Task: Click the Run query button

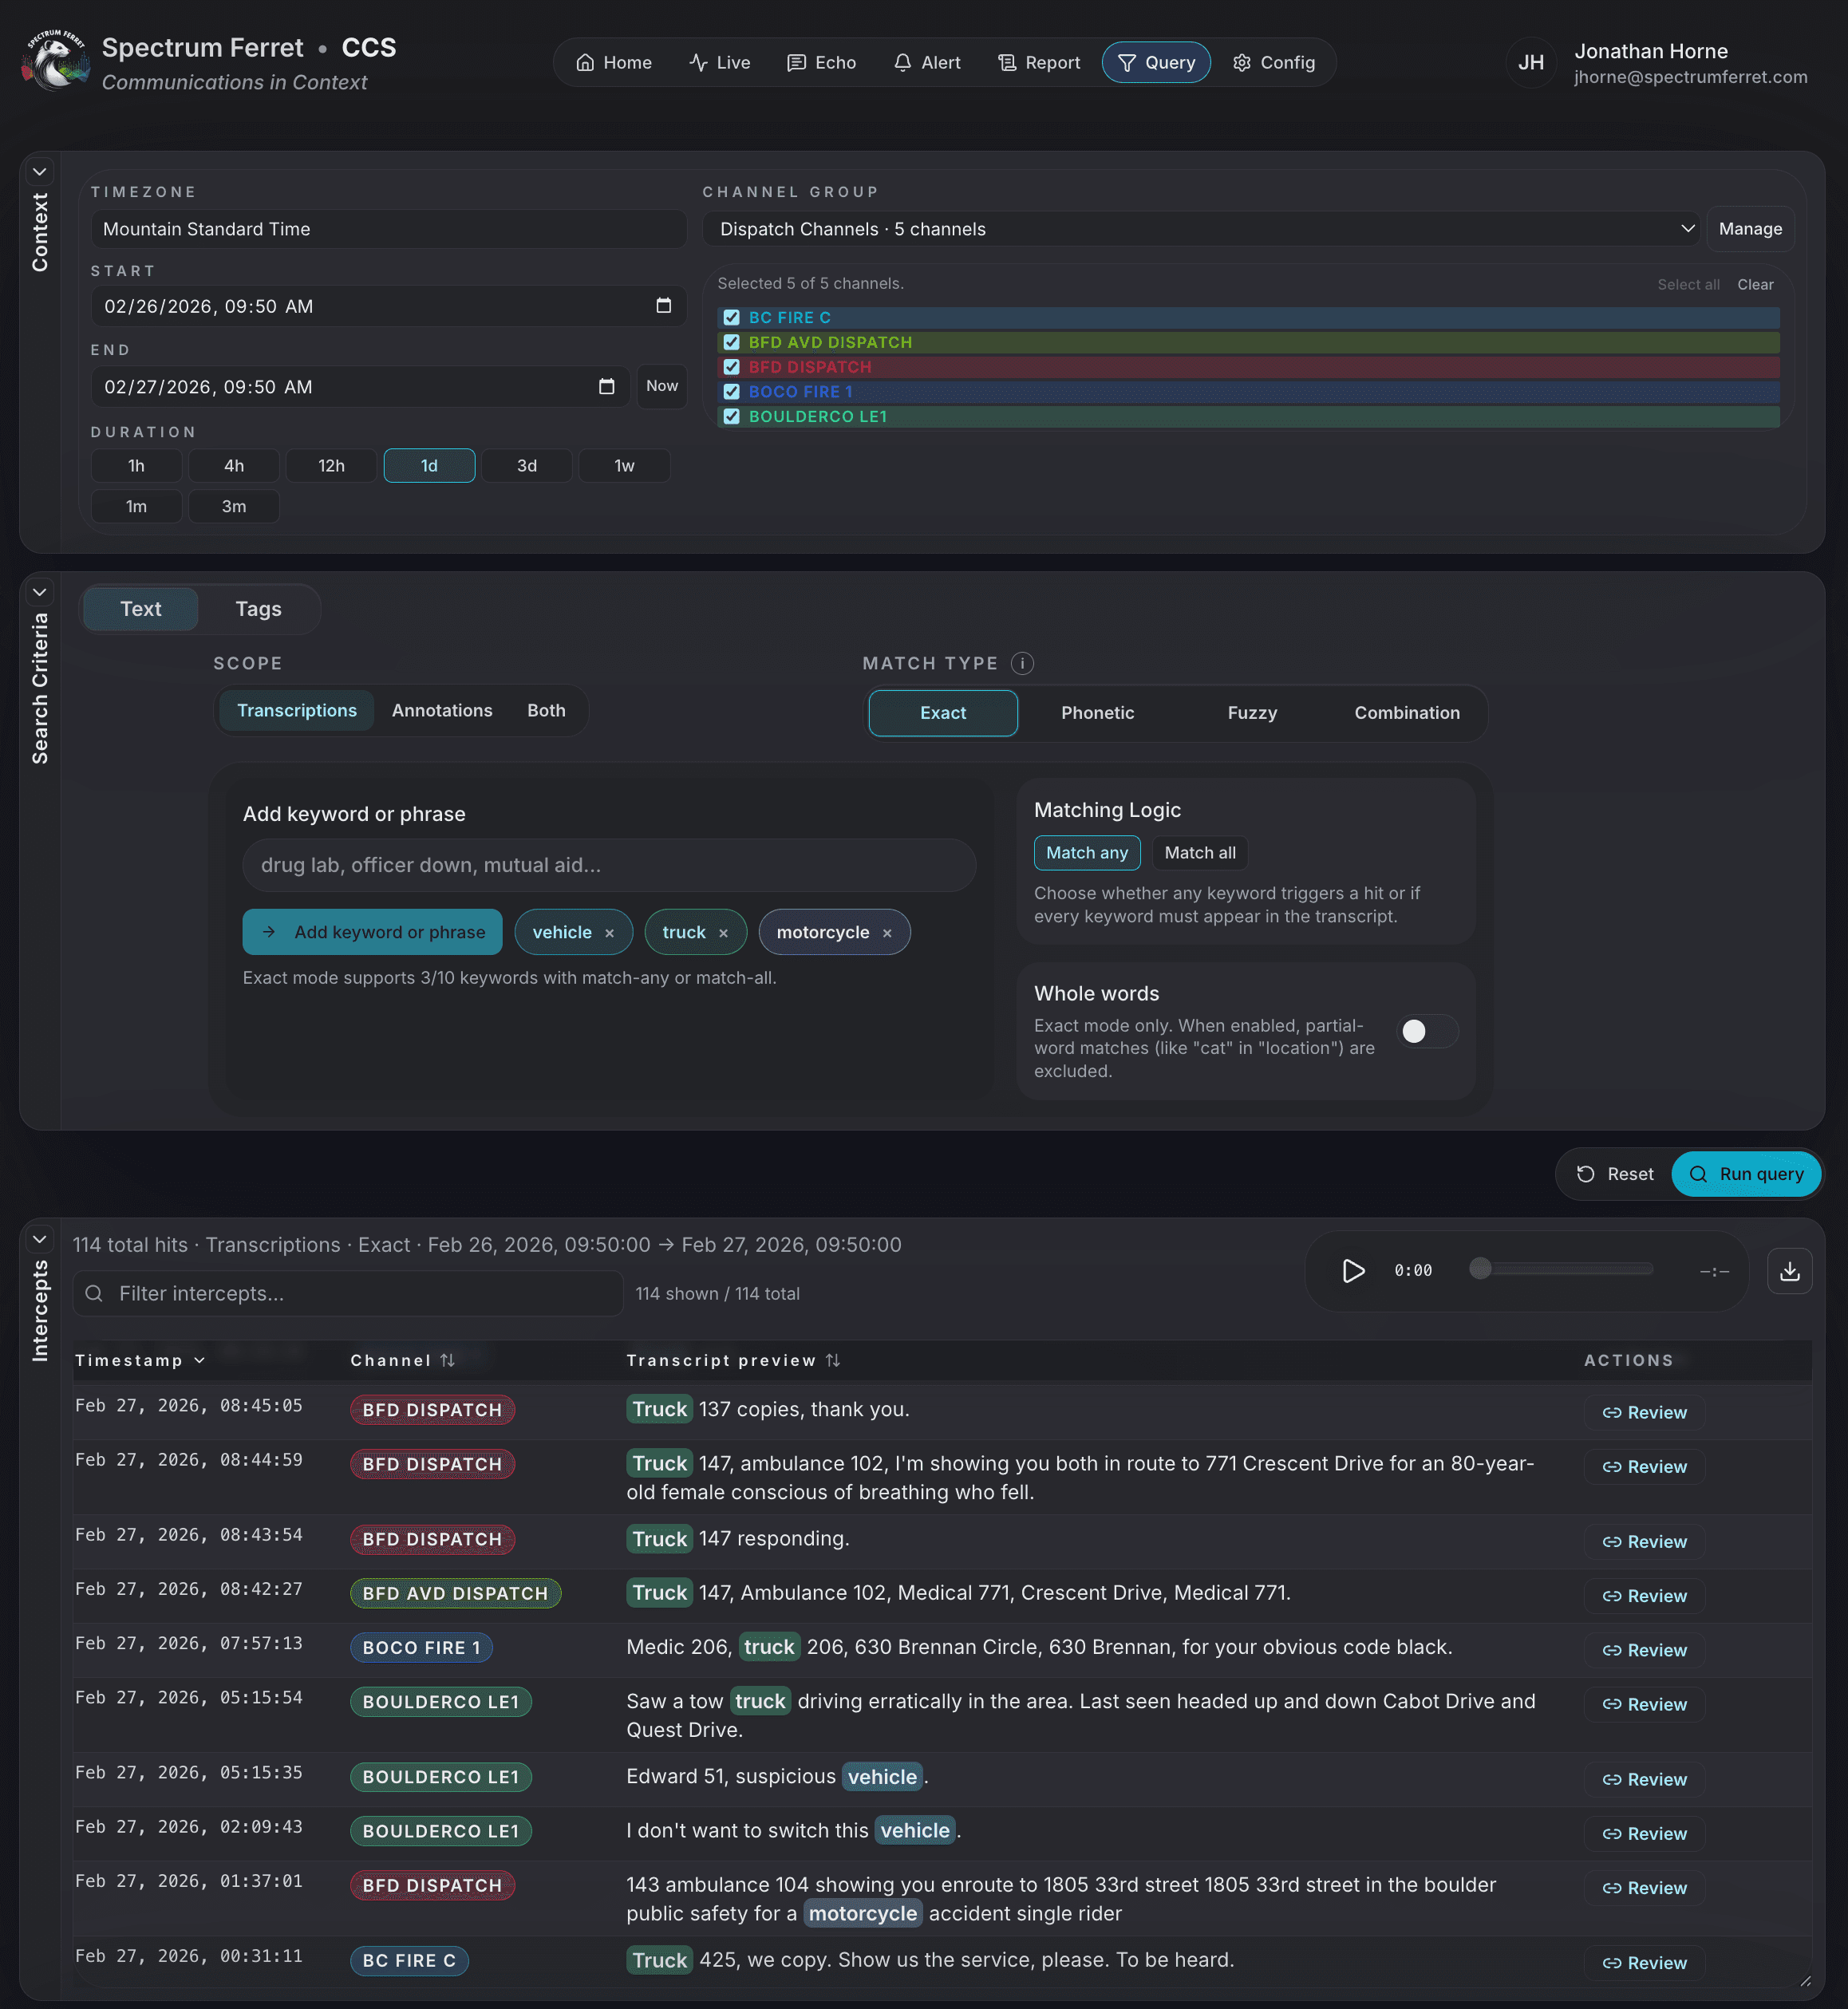Action: coord(1746,1174)
